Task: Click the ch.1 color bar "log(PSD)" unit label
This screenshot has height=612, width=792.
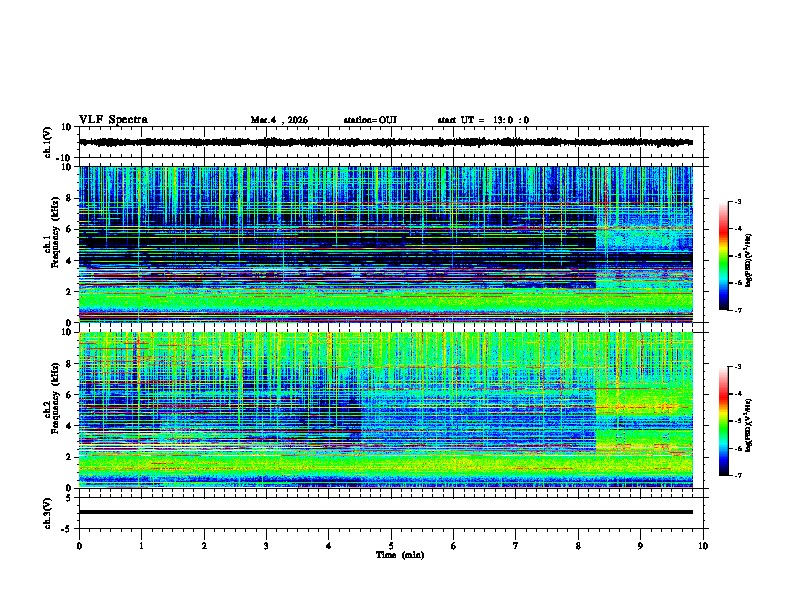Action: click(x=749, y=260)
